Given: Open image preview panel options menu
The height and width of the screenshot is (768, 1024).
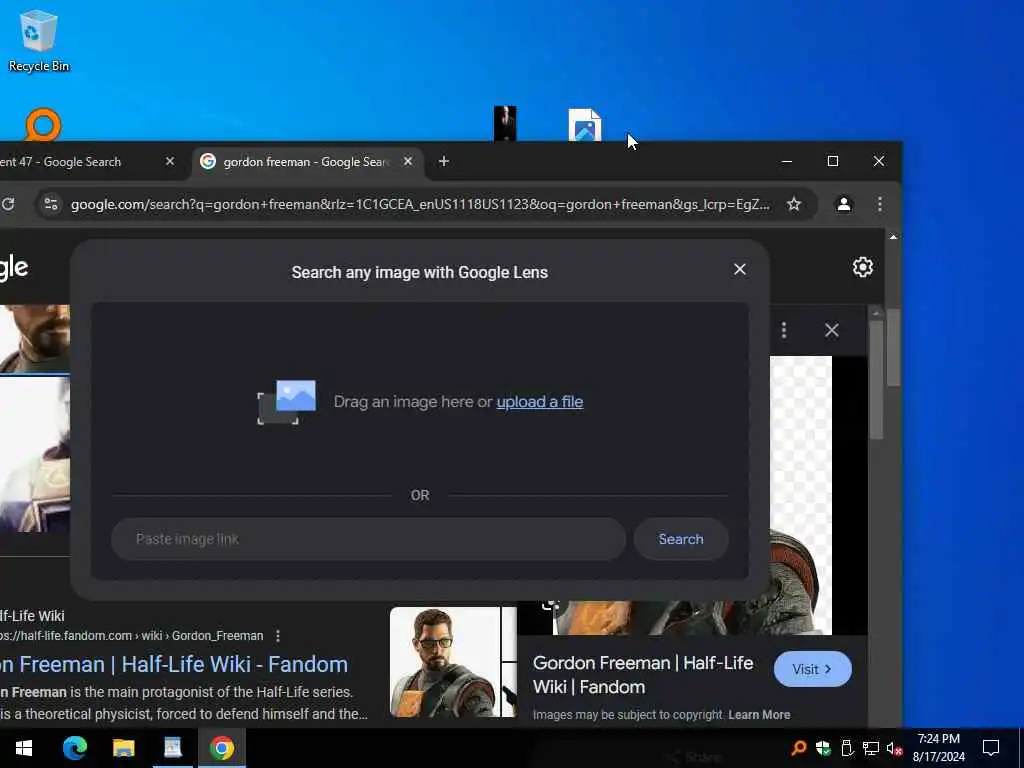Looking at the screenshot, I should click(784, 330).
